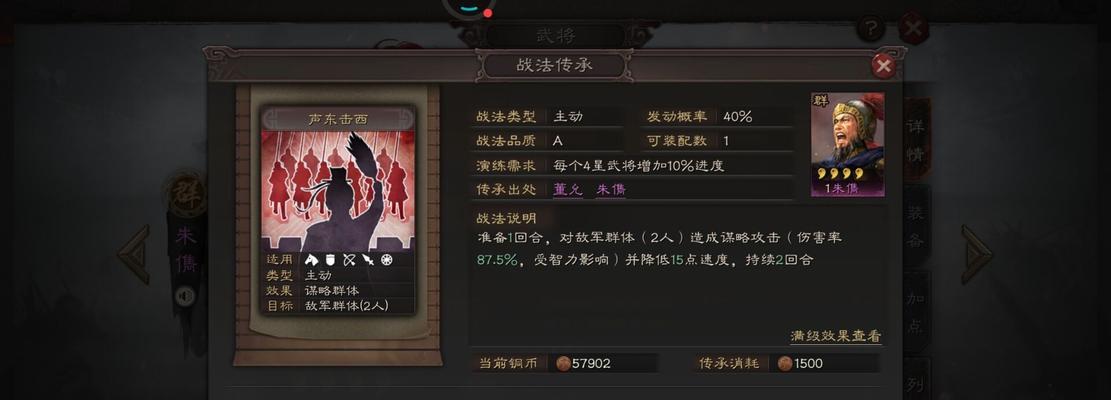
Task: Close the 战法传承 dialog with red X
Action: (x=883, y=66)
